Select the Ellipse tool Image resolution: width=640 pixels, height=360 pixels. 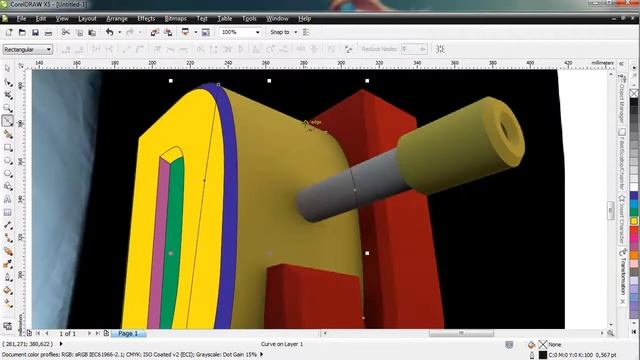tap(7, 160)
